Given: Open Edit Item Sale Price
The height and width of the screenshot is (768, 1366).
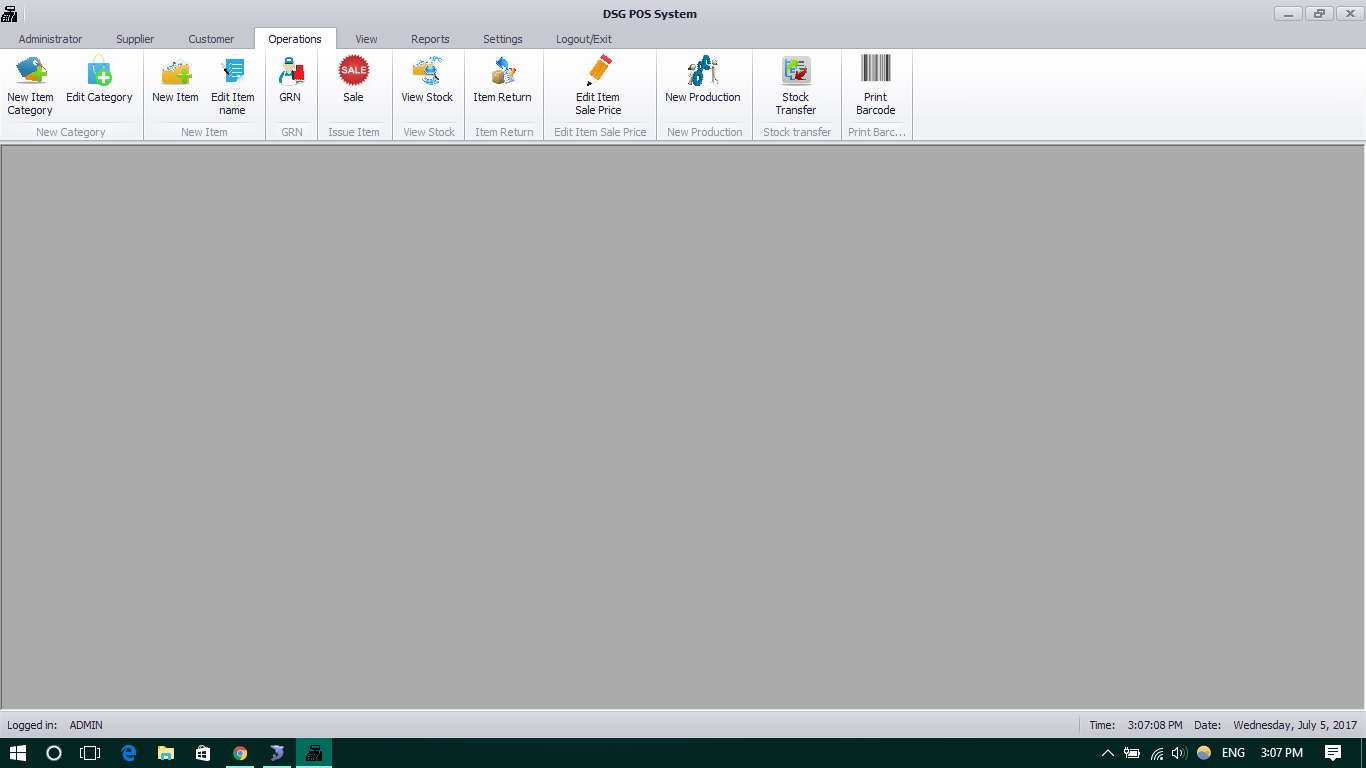Looking at the screenshot, I should [x=598, y=86].
